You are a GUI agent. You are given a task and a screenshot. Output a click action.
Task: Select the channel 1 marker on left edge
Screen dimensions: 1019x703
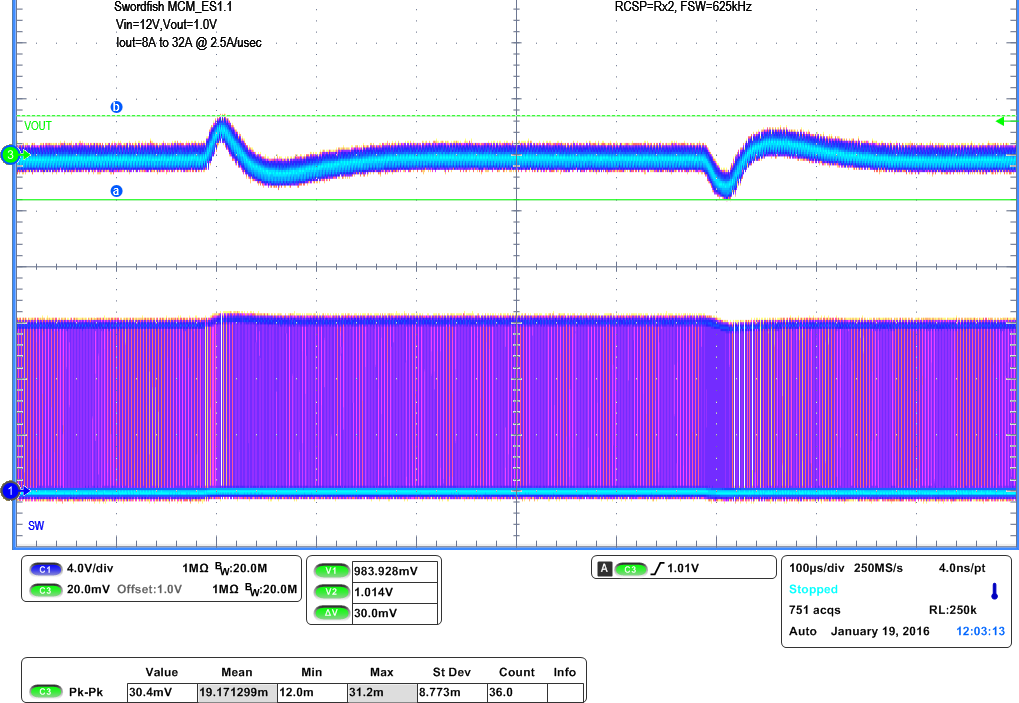point(8,492)
